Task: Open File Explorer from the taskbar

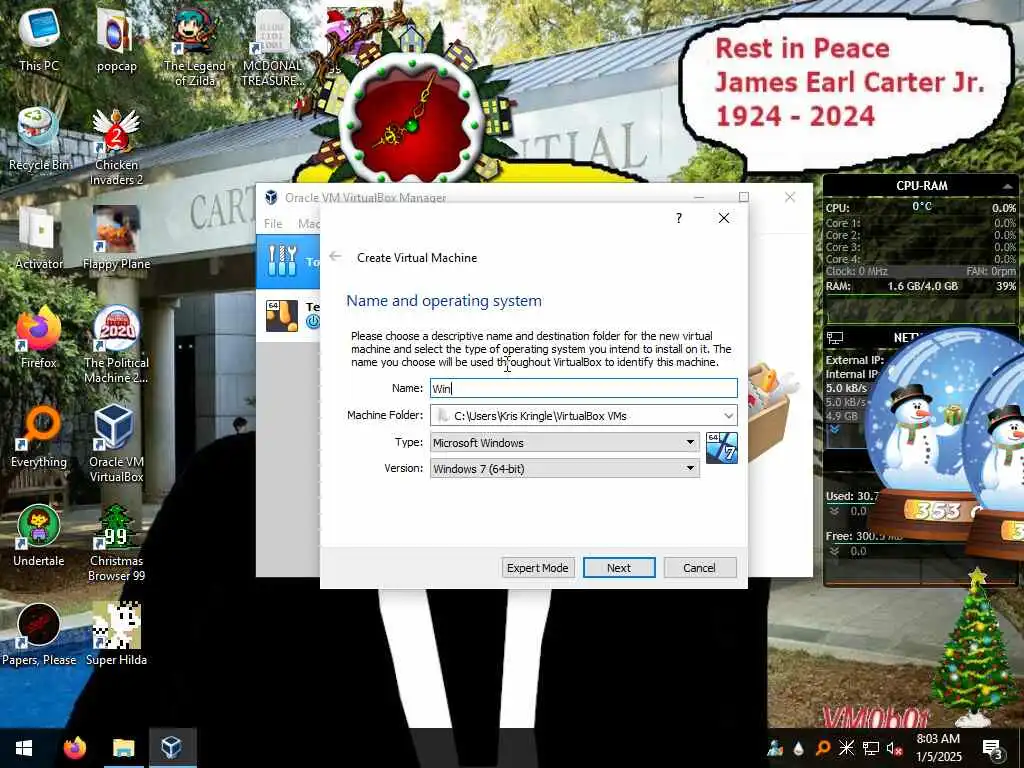Action: [x=123, y=748]
